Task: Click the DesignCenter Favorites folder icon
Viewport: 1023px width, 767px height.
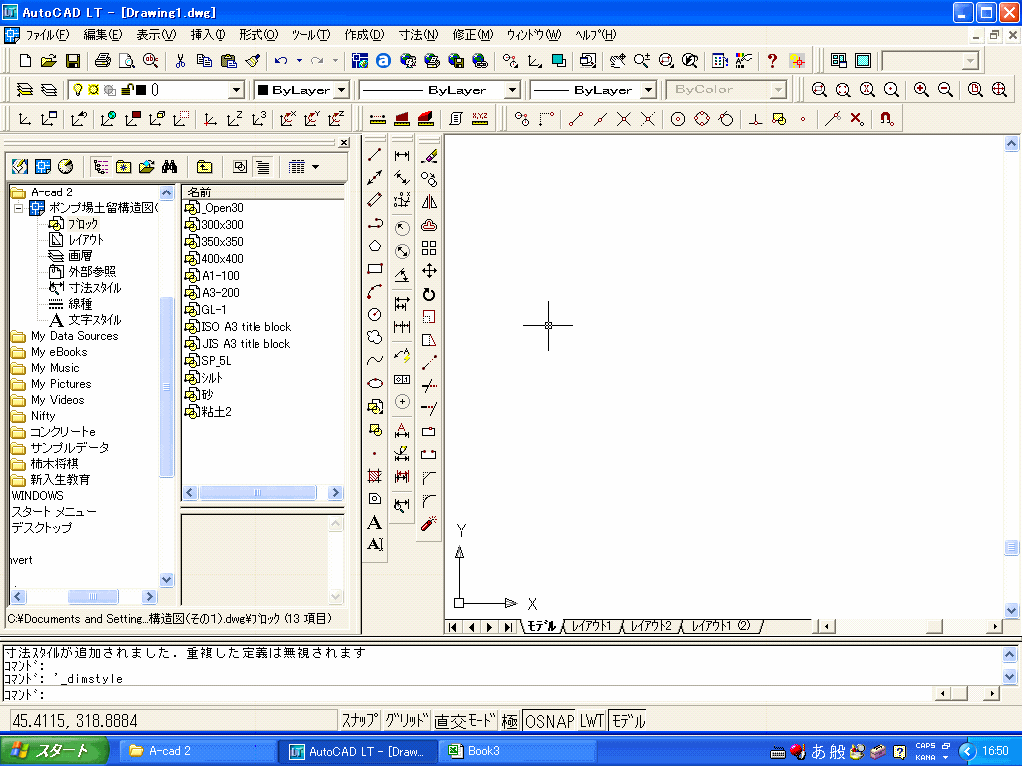Action: (123, 167)
